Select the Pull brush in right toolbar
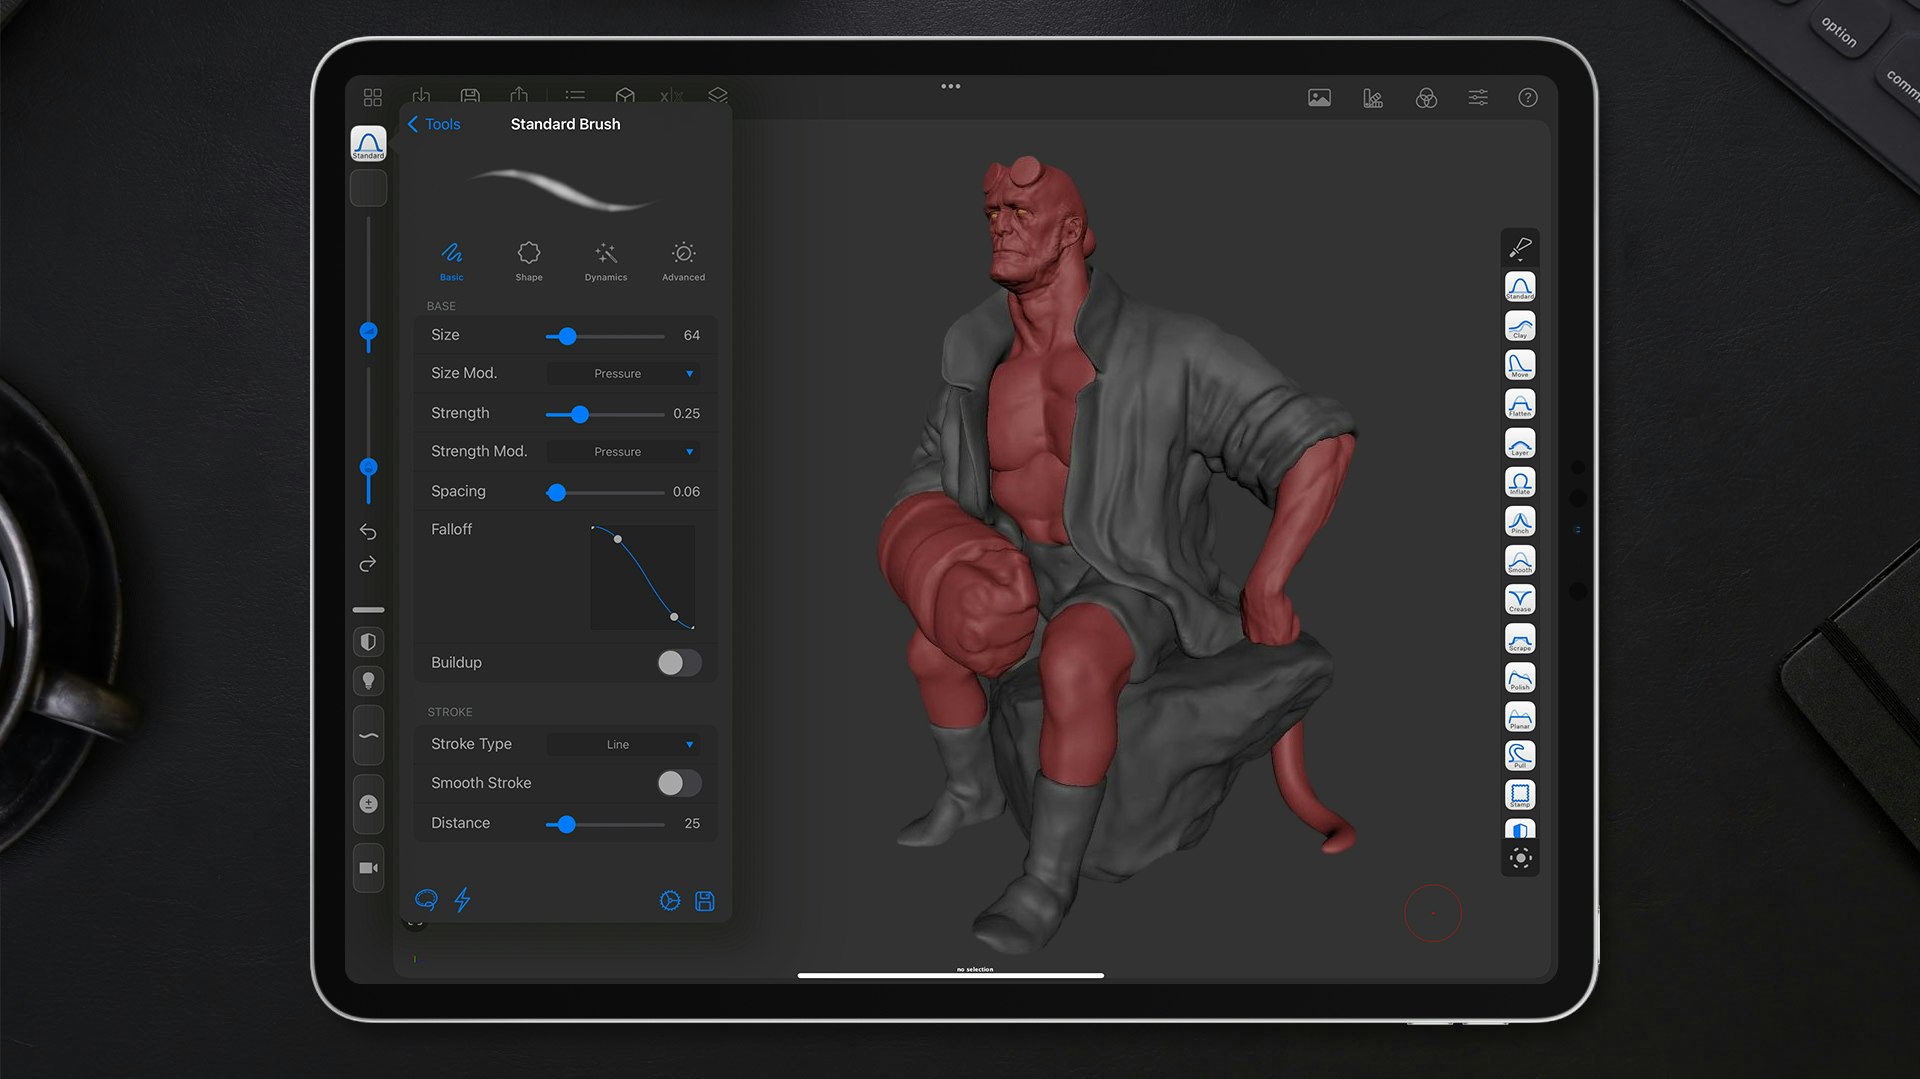The height and width of the screenshot is (1079, 1920). pyautogui.click(x=1520, y=756)
